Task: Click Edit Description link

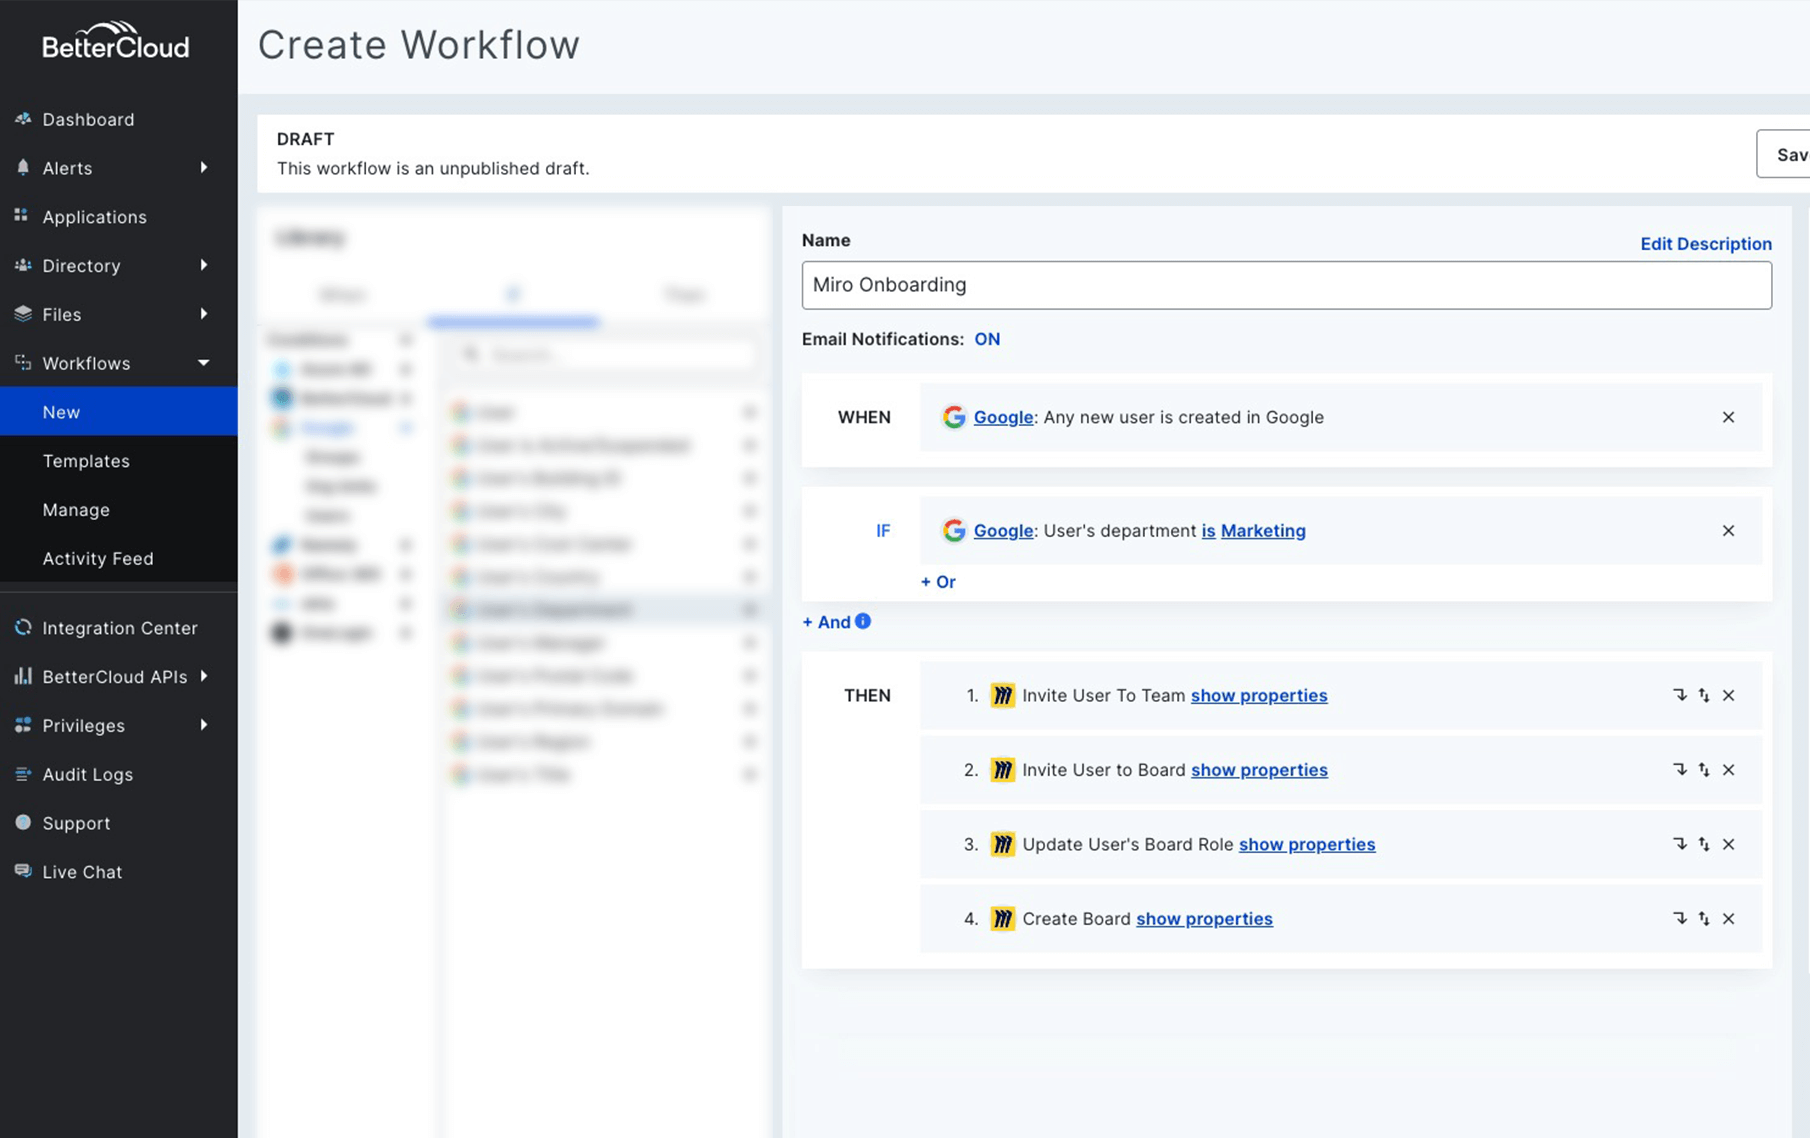Action: 1706,243
